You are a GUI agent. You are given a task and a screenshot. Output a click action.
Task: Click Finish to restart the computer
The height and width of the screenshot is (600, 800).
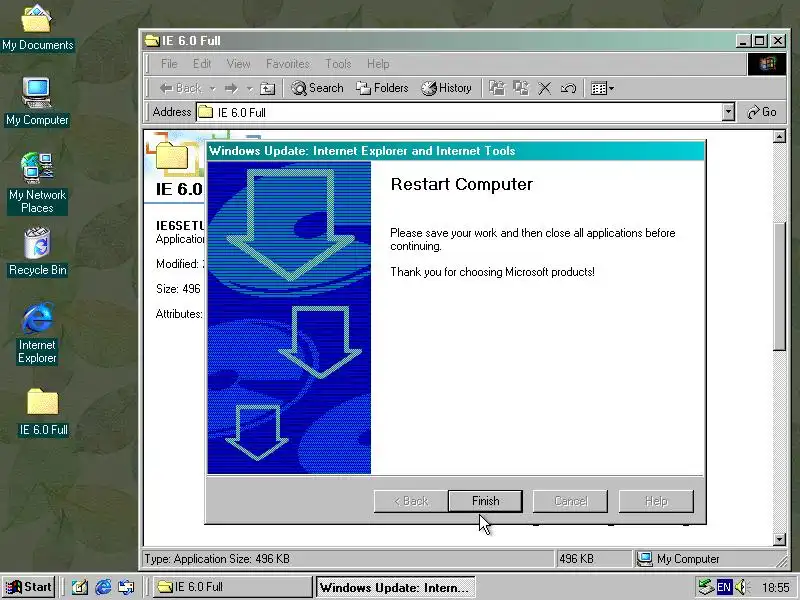coord(485,501)
